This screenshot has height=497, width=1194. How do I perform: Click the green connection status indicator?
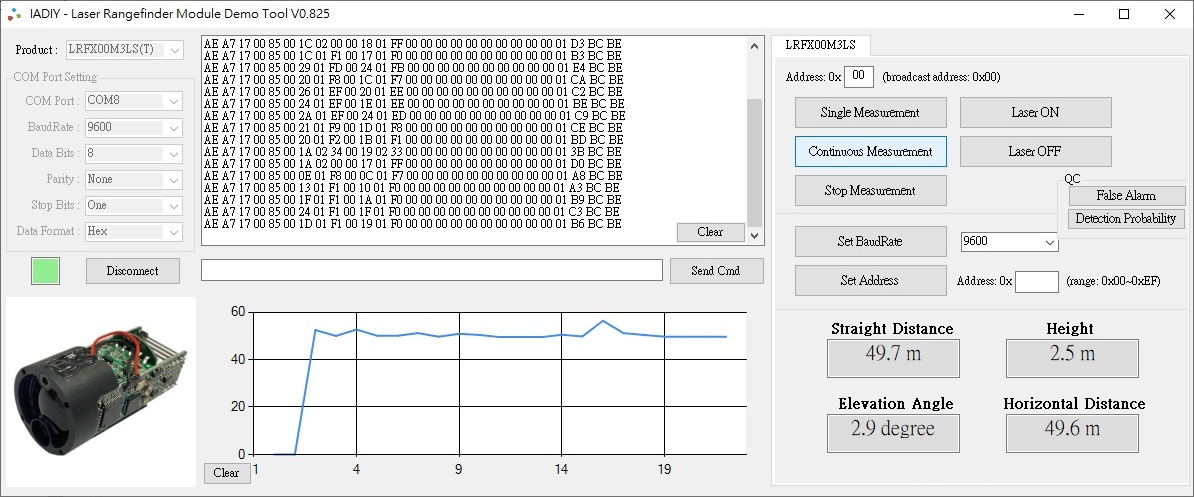pos(45,270)
